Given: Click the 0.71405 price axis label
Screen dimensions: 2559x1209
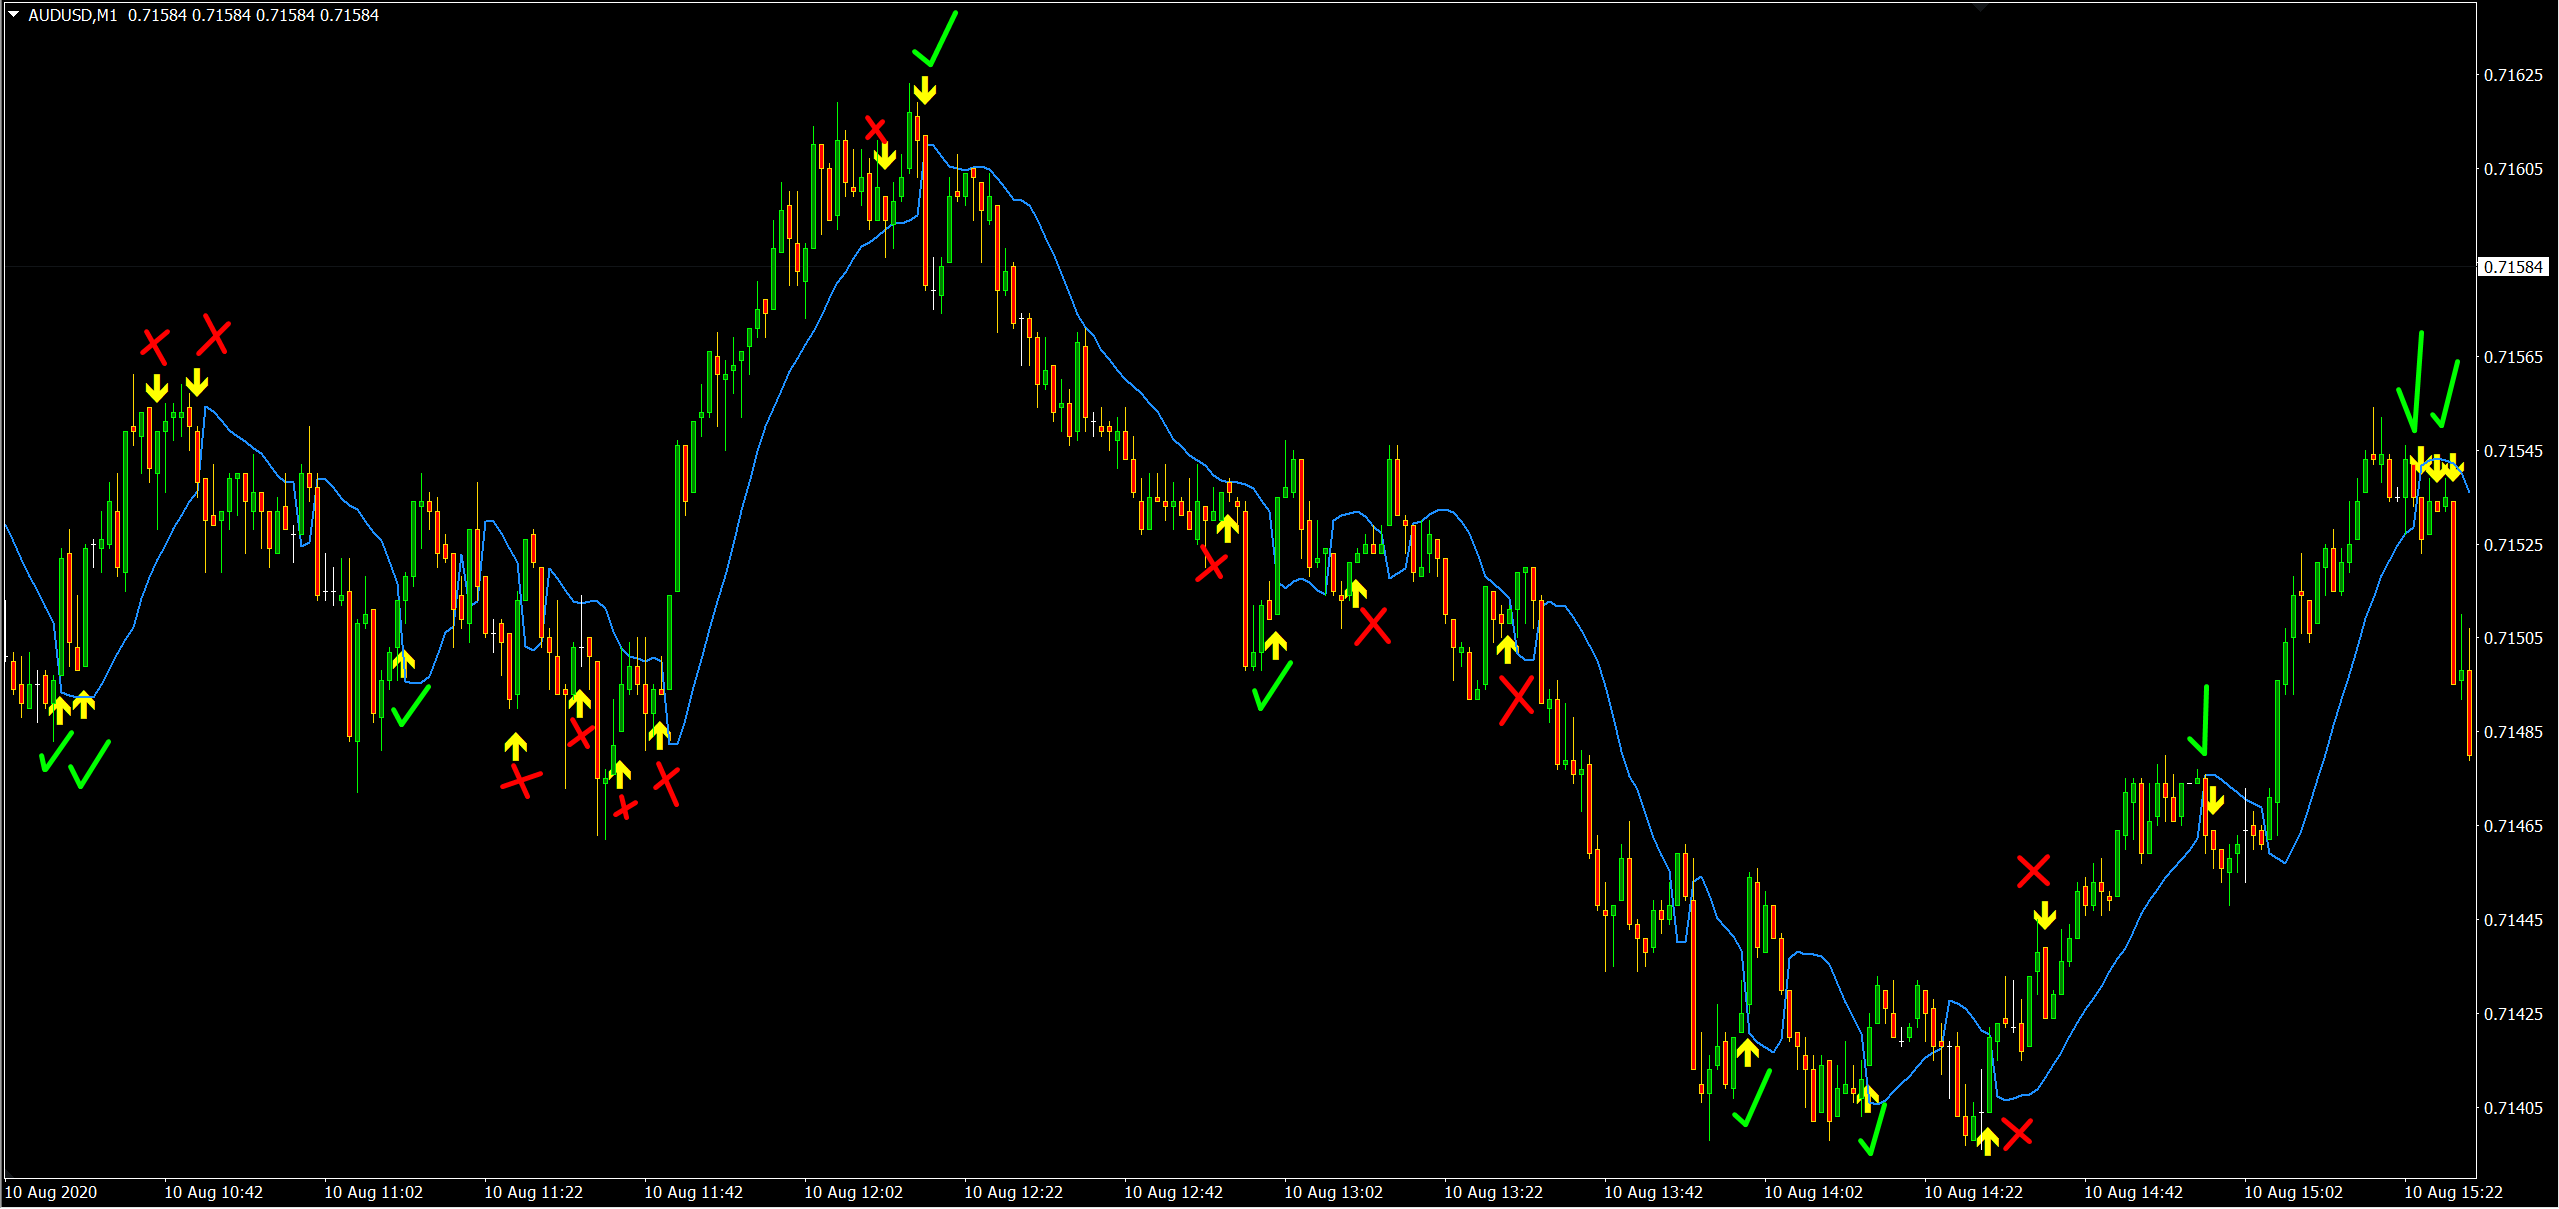Looking at the screenshot, I should pos(2512,1108).
